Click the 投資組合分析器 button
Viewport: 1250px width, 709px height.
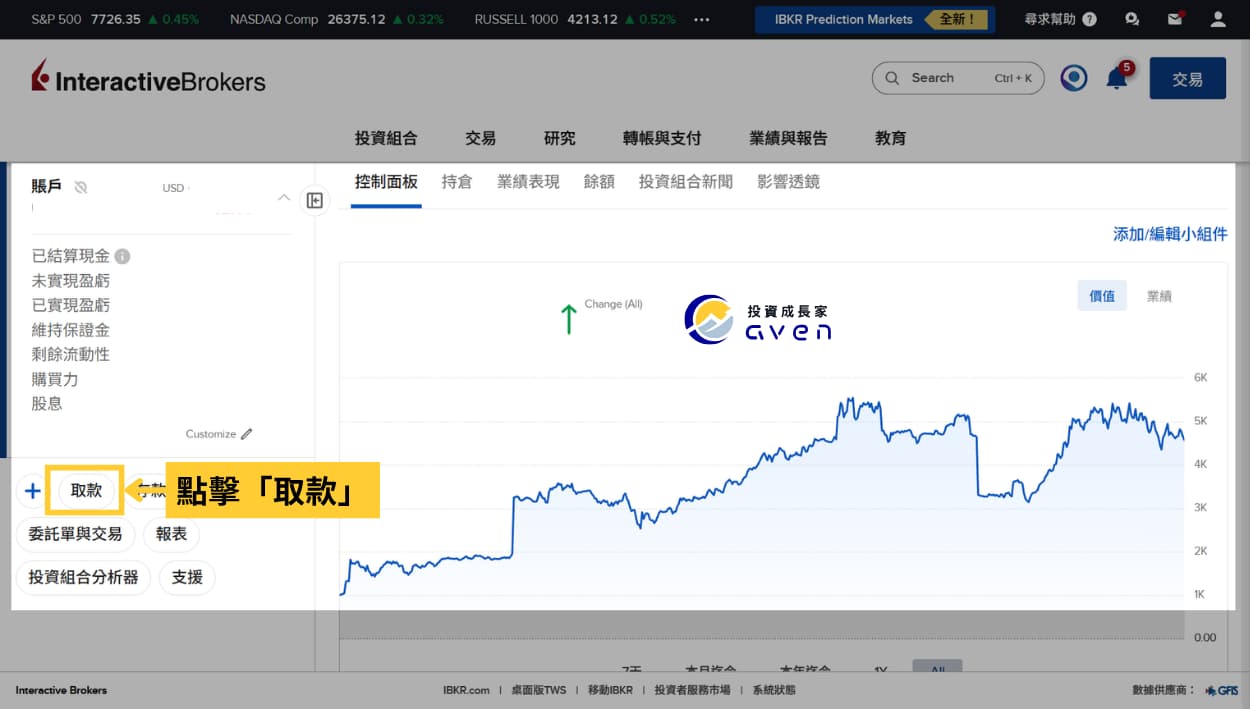(x=83, y=577)
